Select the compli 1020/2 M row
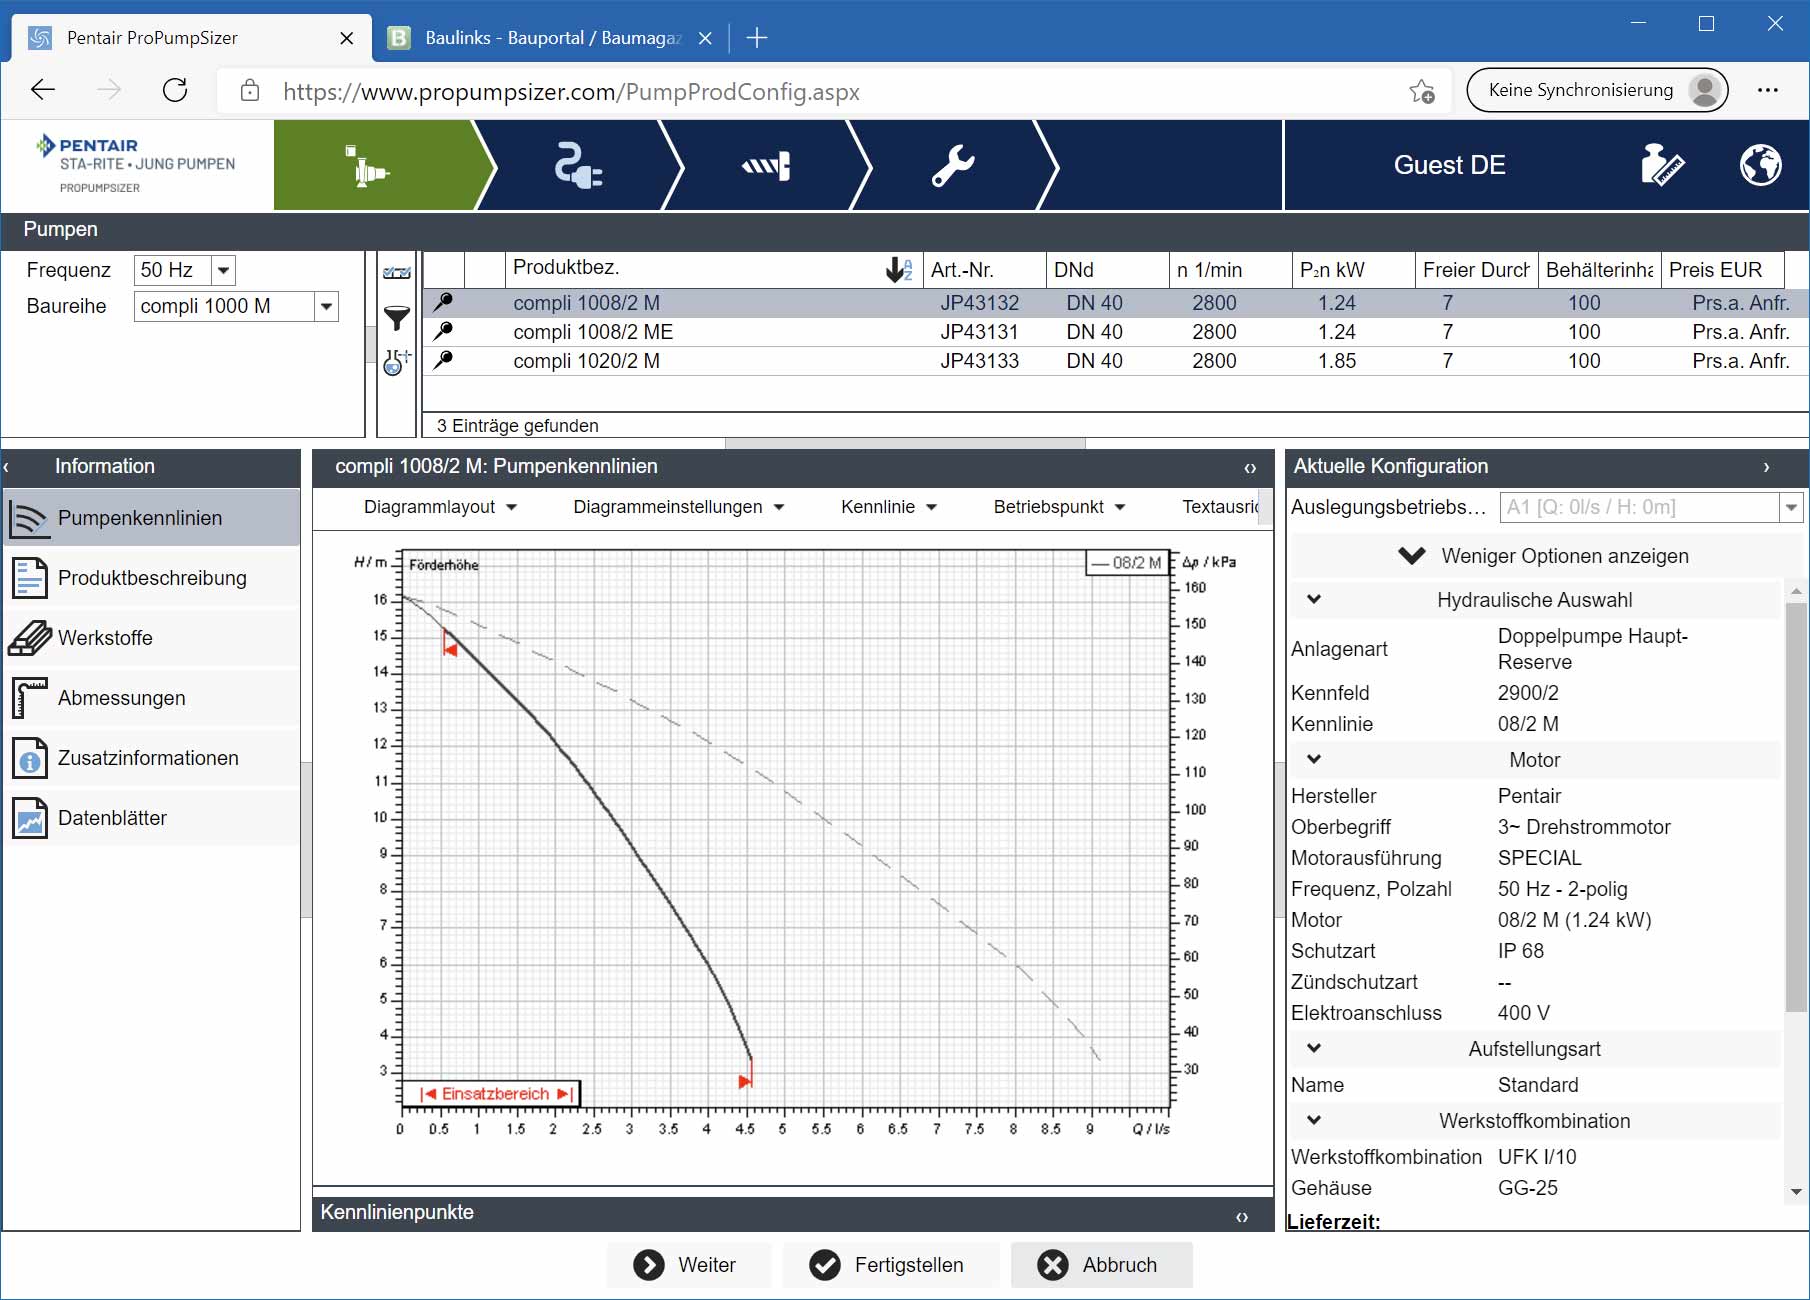Screen dimensions: 1810x1300 pos(1115,361)
